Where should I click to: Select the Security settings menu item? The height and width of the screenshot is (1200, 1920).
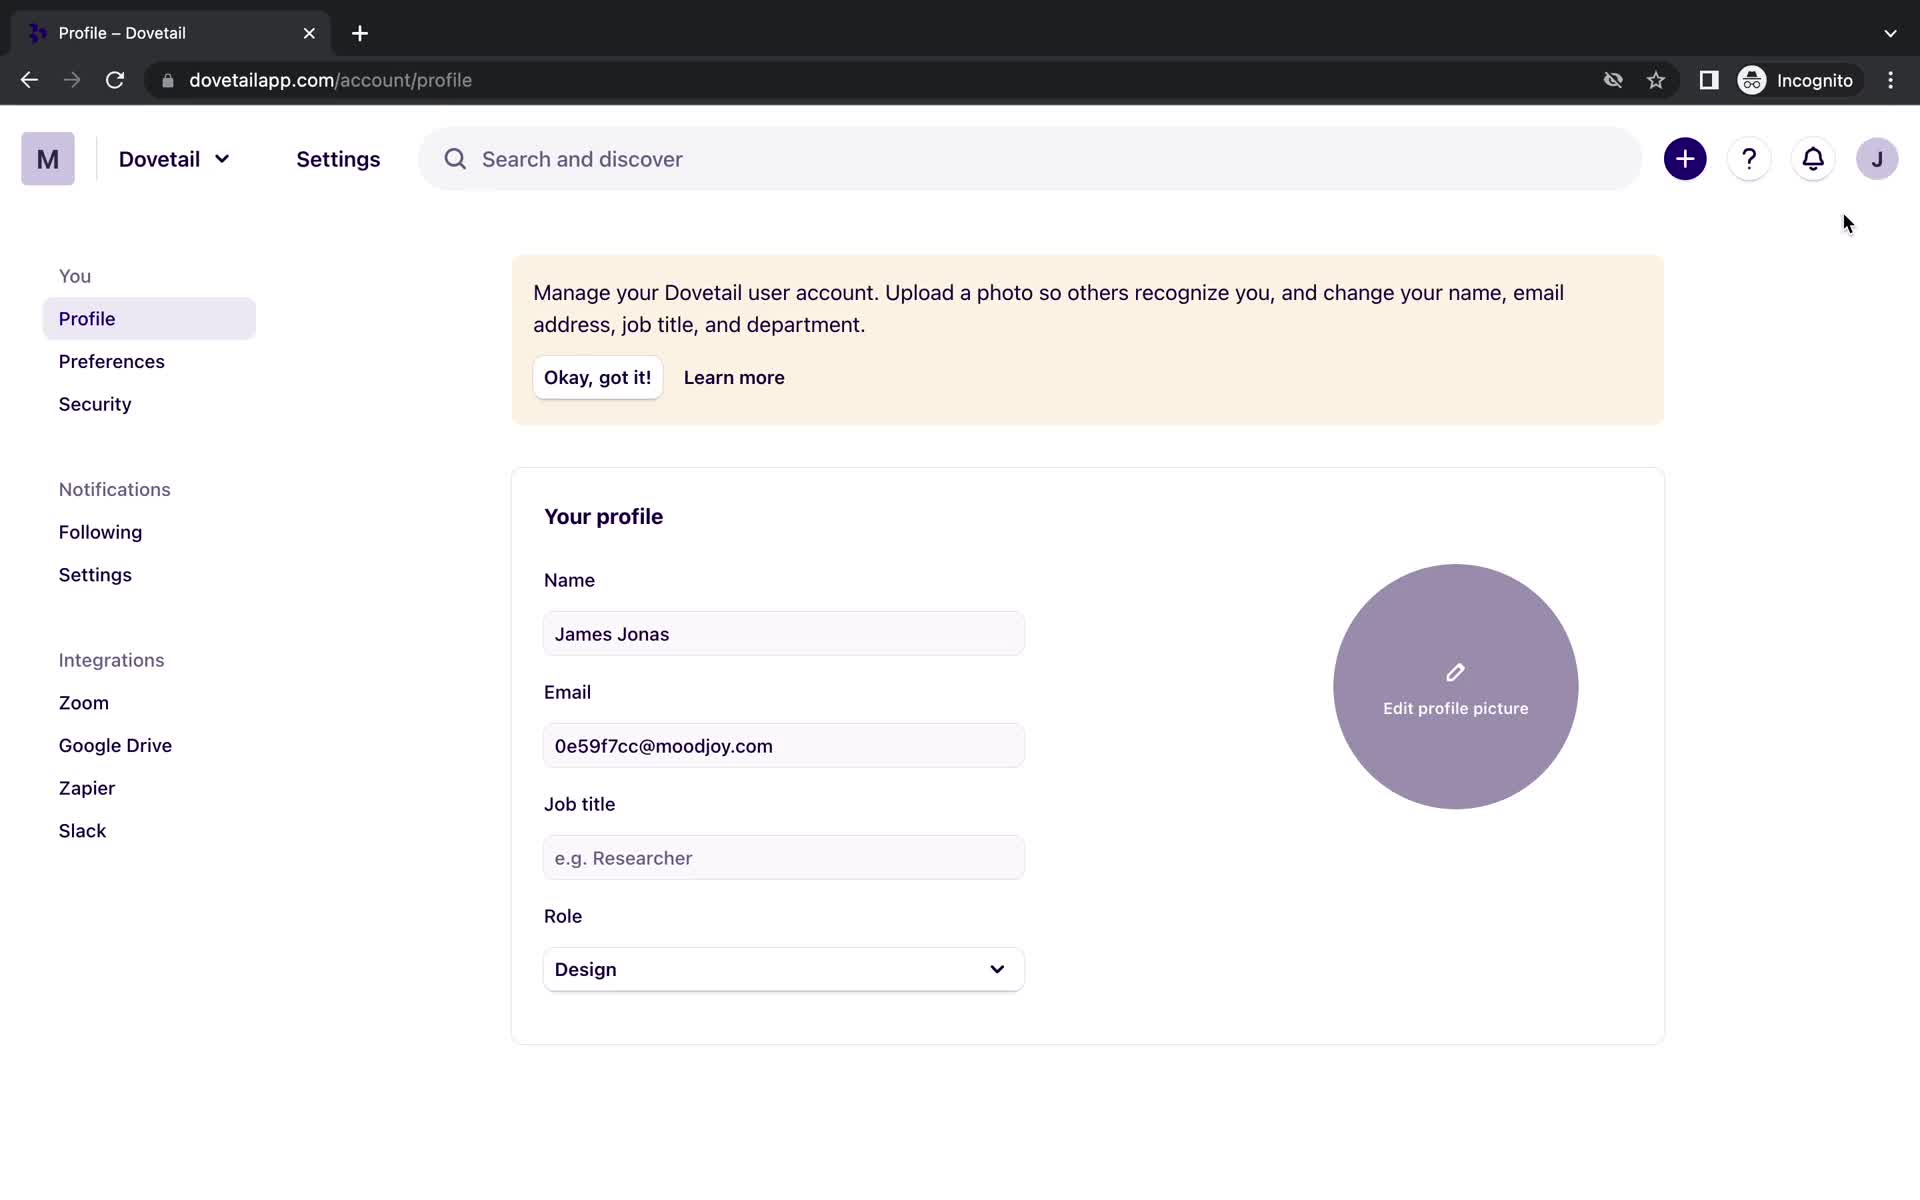point(94,404)
